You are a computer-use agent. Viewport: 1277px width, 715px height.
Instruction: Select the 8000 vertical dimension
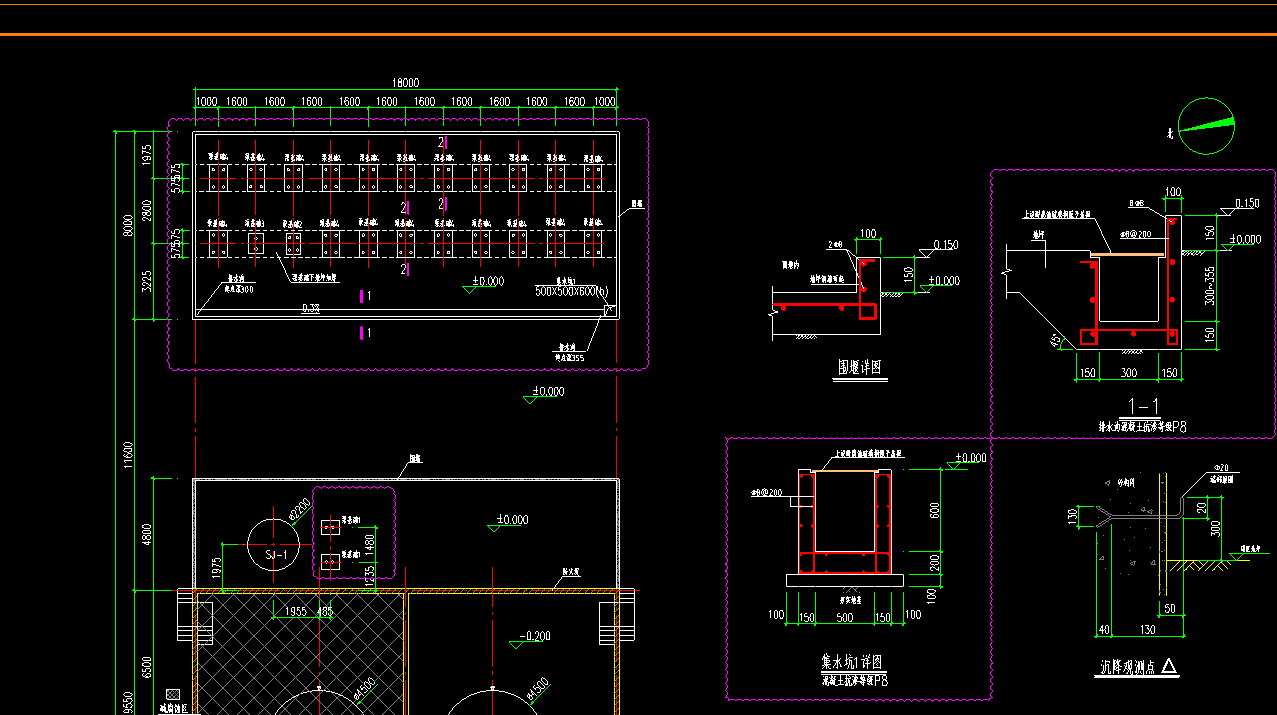pos(127,225)
